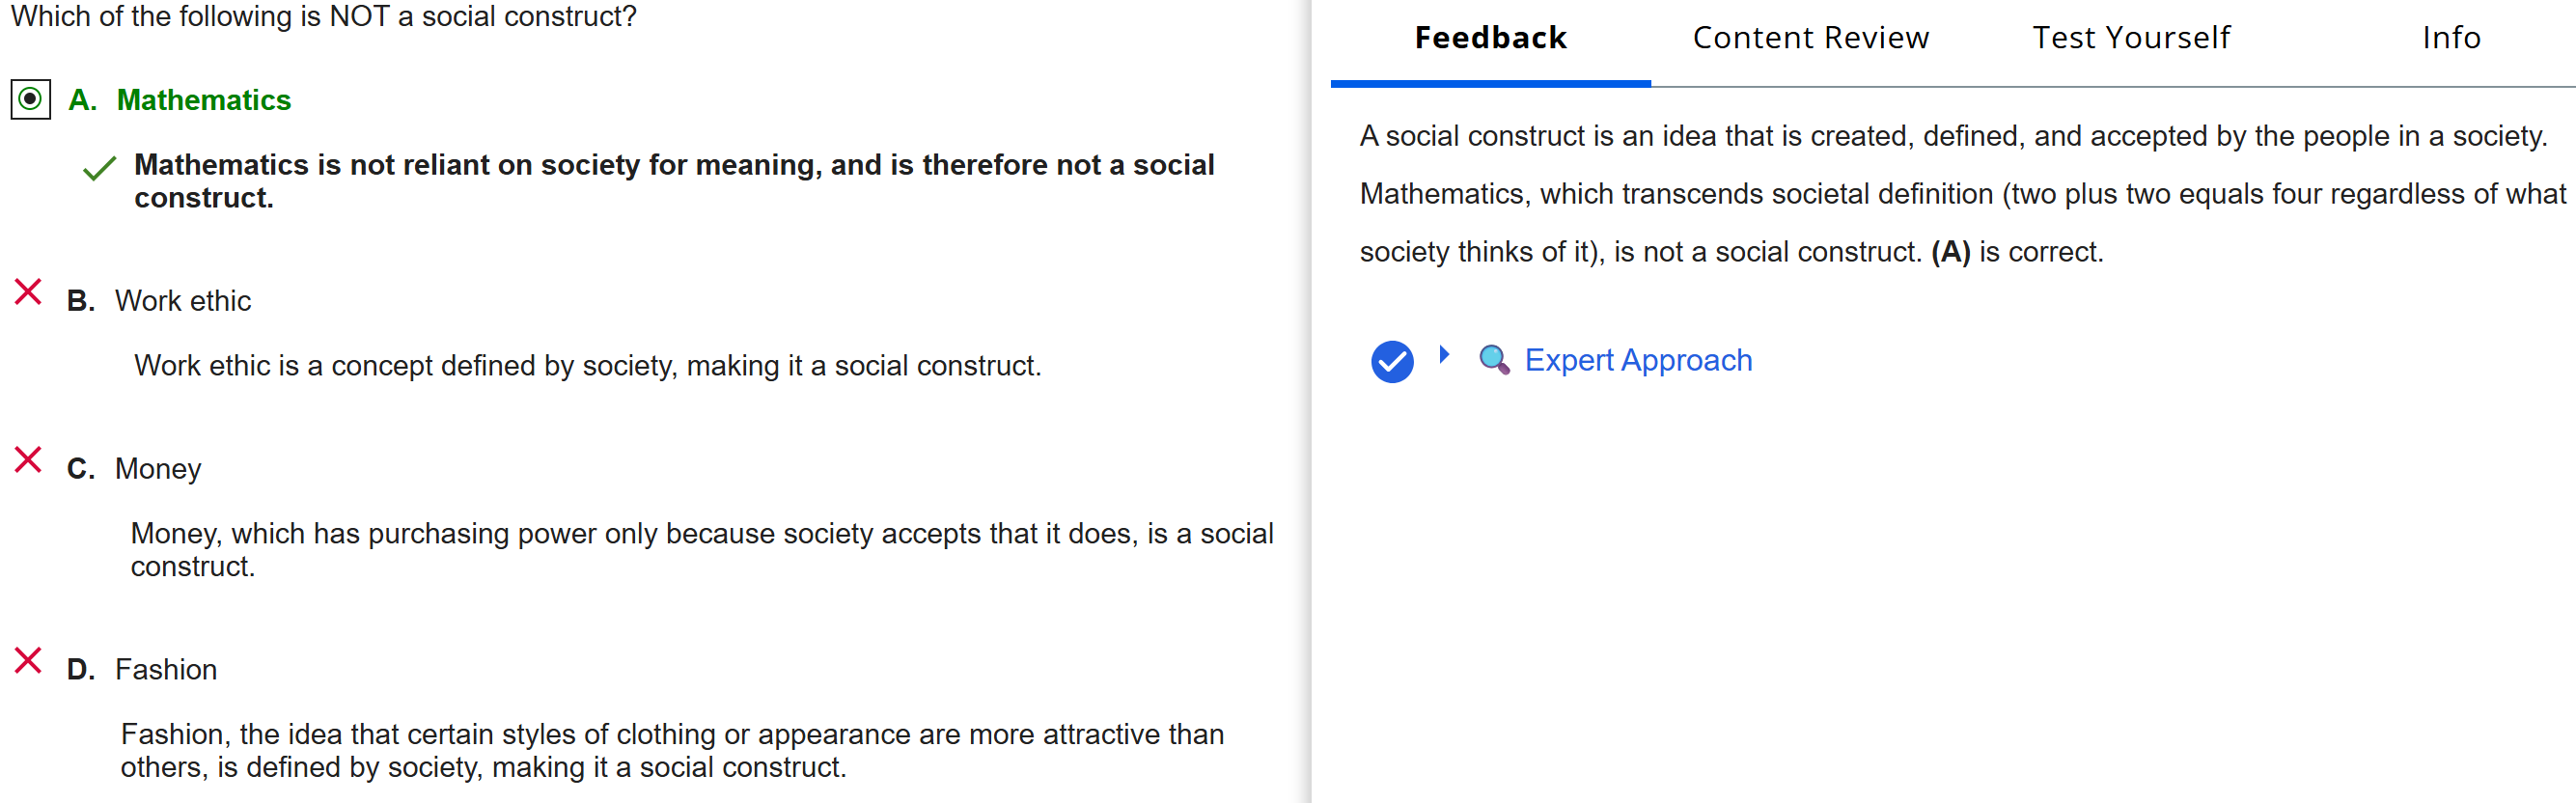Choose answer C Money
The width and height of the screenshot is (2576, 803).
158,469
